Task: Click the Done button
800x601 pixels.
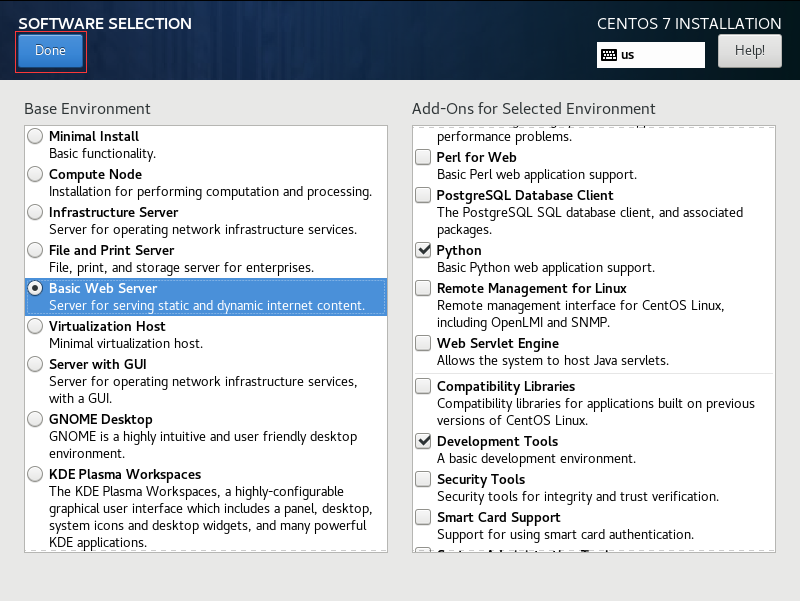Action: point(51,51)
